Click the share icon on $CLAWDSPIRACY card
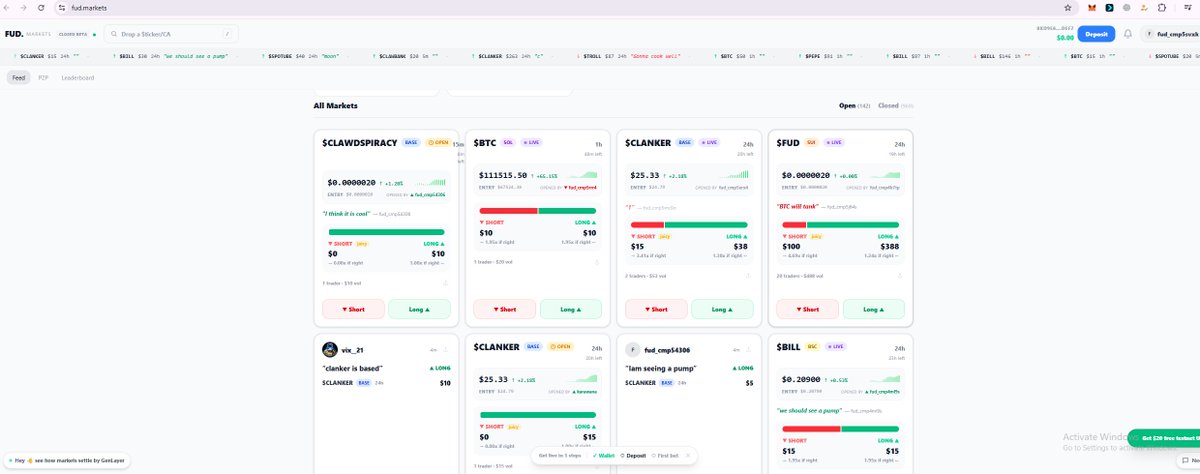The width and height of the screenshot is (1200, 474). pos(445,283)
